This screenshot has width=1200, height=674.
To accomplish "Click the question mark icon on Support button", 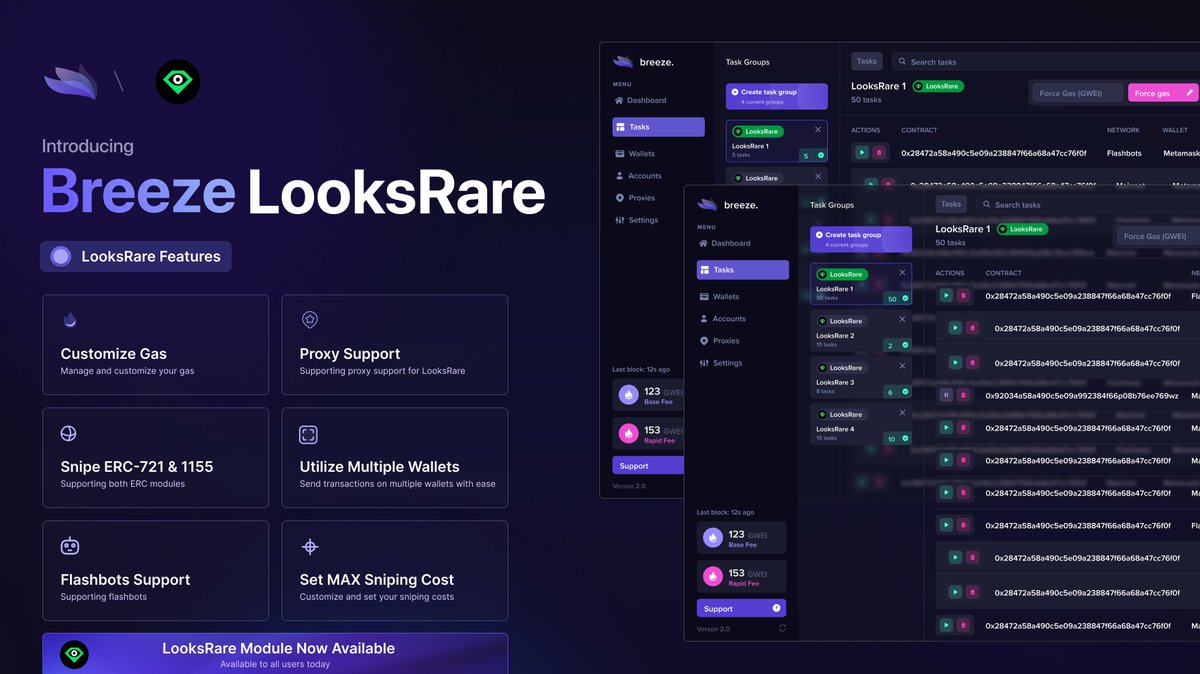I will (x=776, y=608).
